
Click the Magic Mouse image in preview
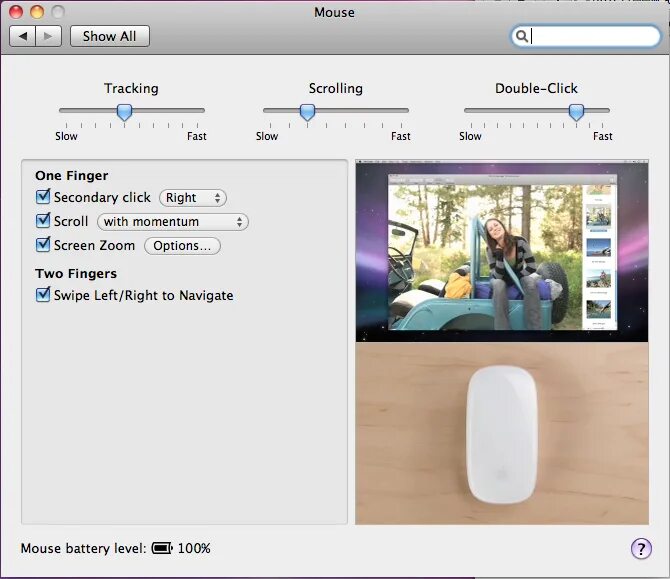(x=502, y=435)
